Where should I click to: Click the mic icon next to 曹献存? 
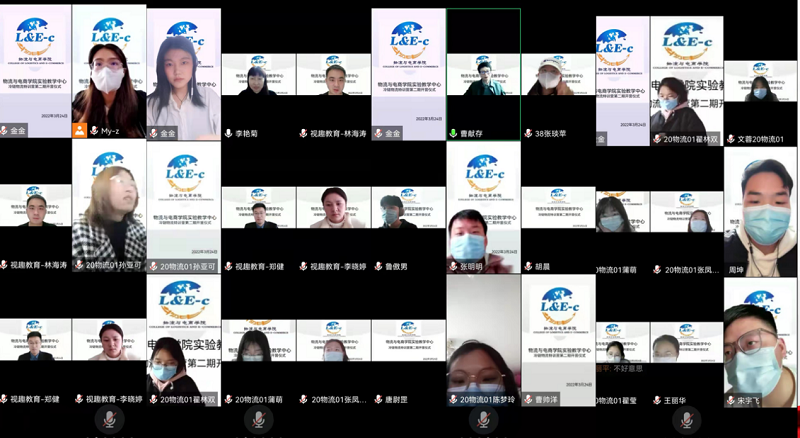(452, 133)
